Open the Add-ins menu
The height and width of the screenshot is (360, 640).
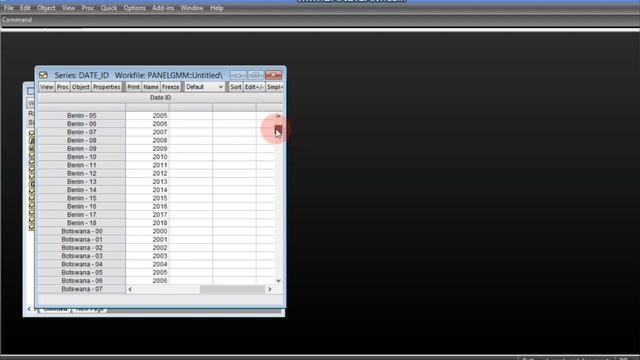pos(163,8)
